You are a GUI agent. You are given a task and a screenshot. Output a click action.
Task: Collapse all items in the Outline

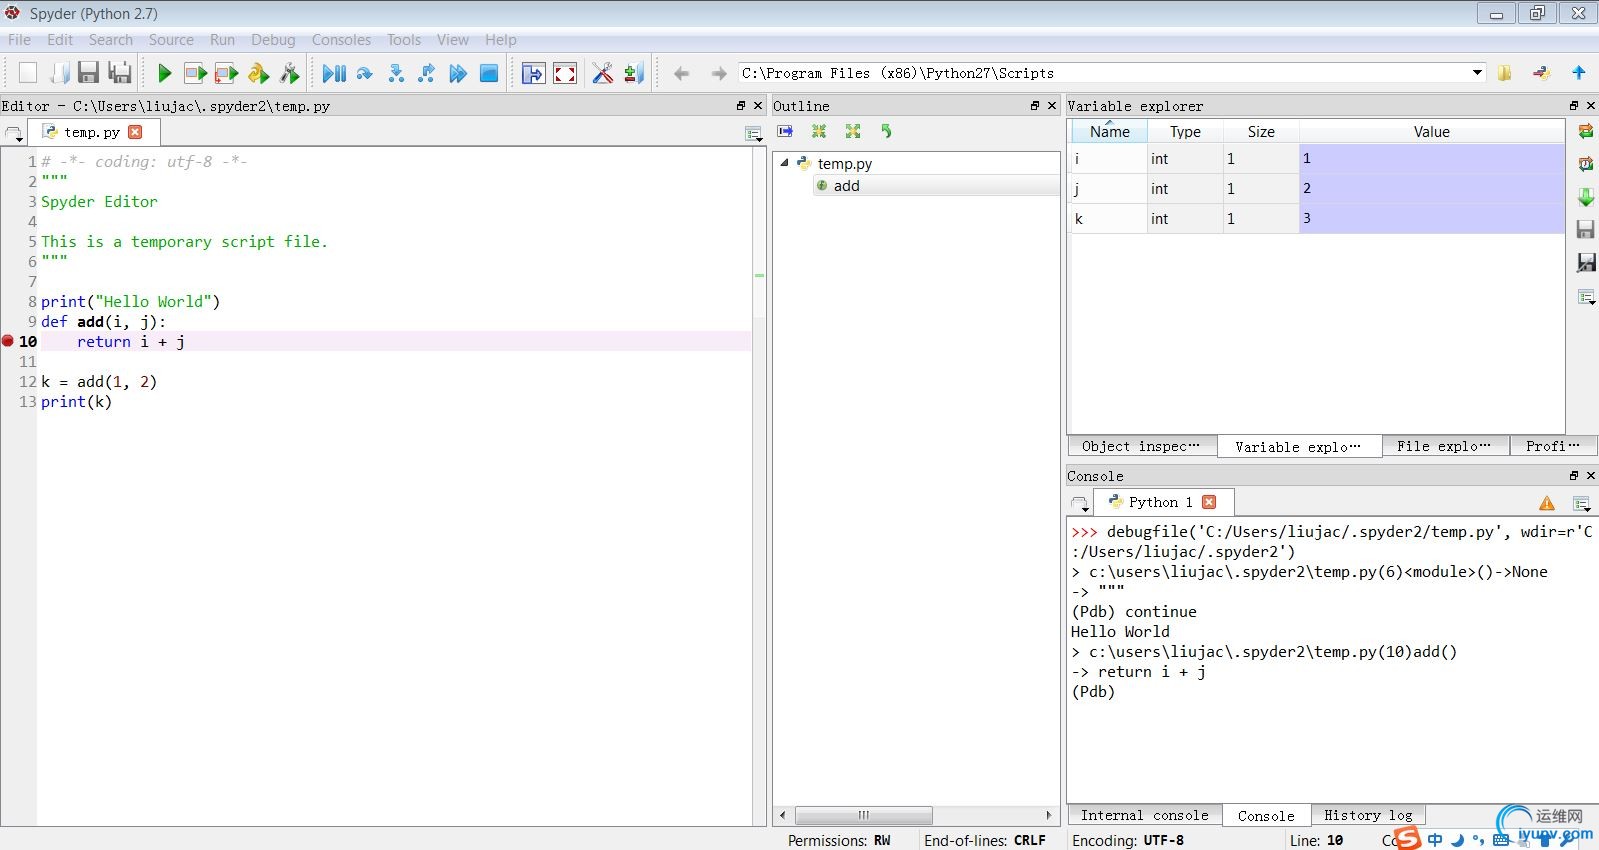coord(819,131)
